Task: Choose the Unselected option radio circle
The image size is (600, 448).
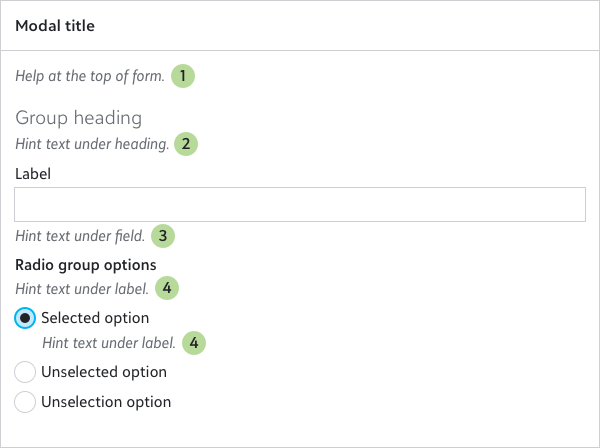Action: (x=26, y=372)
